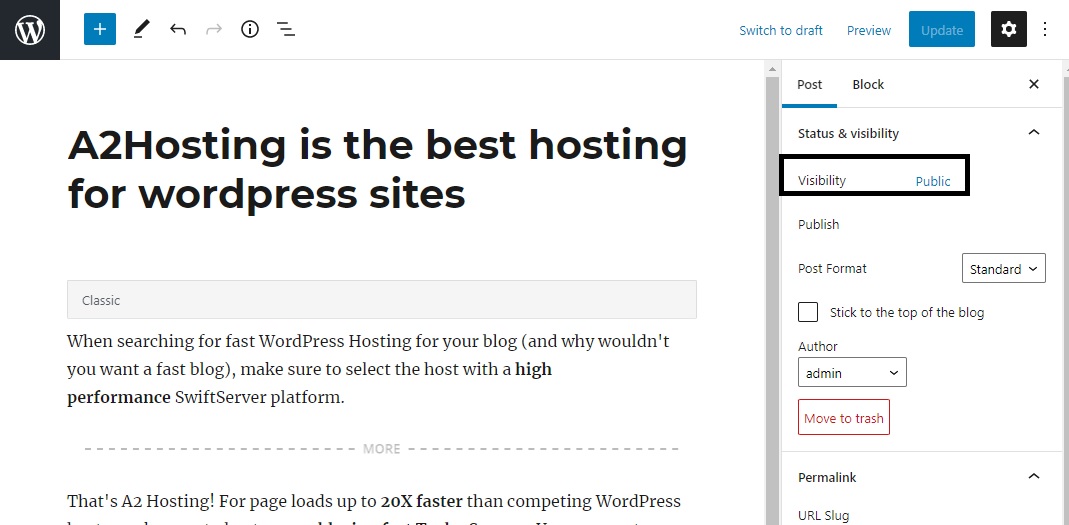
Task: Click the blue add block plus button
Action: coord(100,29)
